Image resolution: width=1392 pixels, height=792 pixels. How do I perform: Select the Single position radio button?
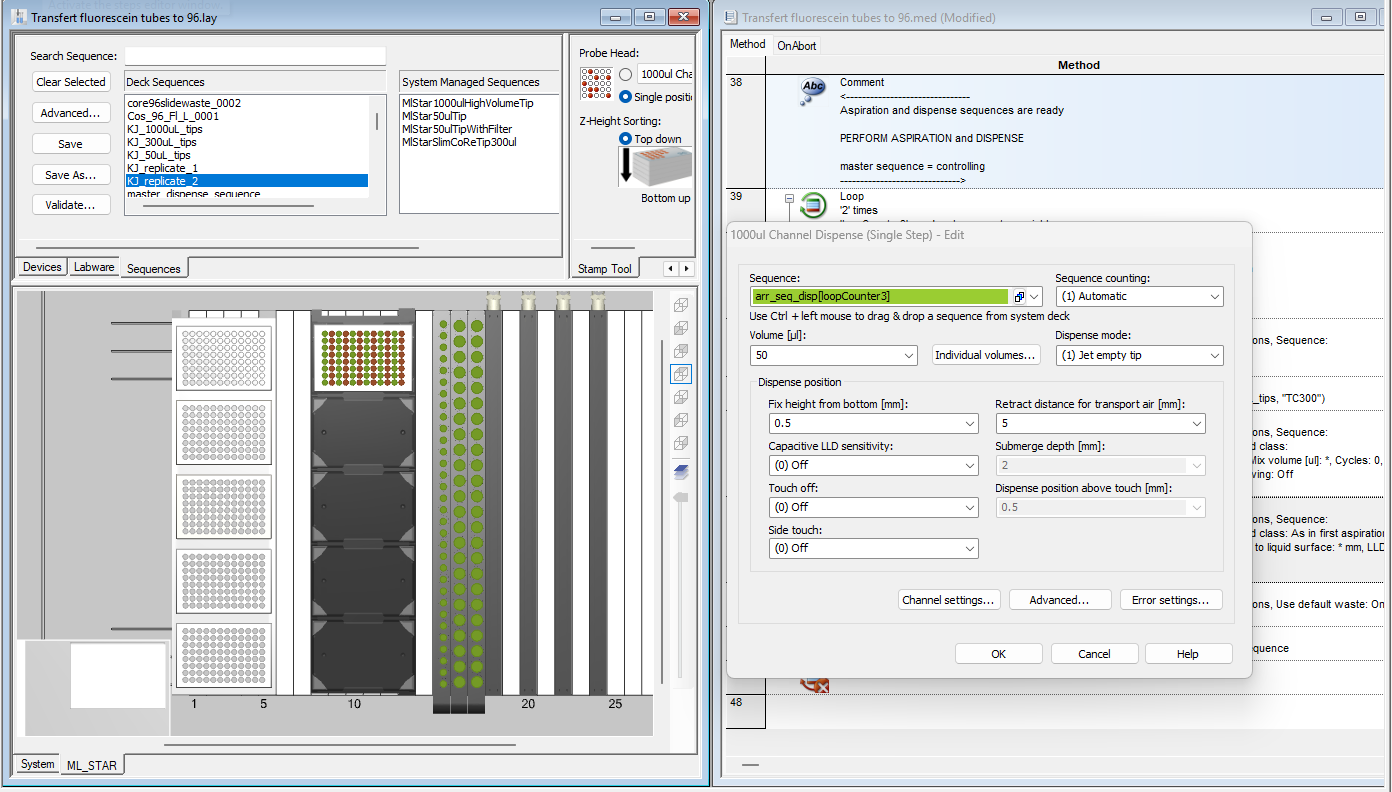[x=625, y=97]
